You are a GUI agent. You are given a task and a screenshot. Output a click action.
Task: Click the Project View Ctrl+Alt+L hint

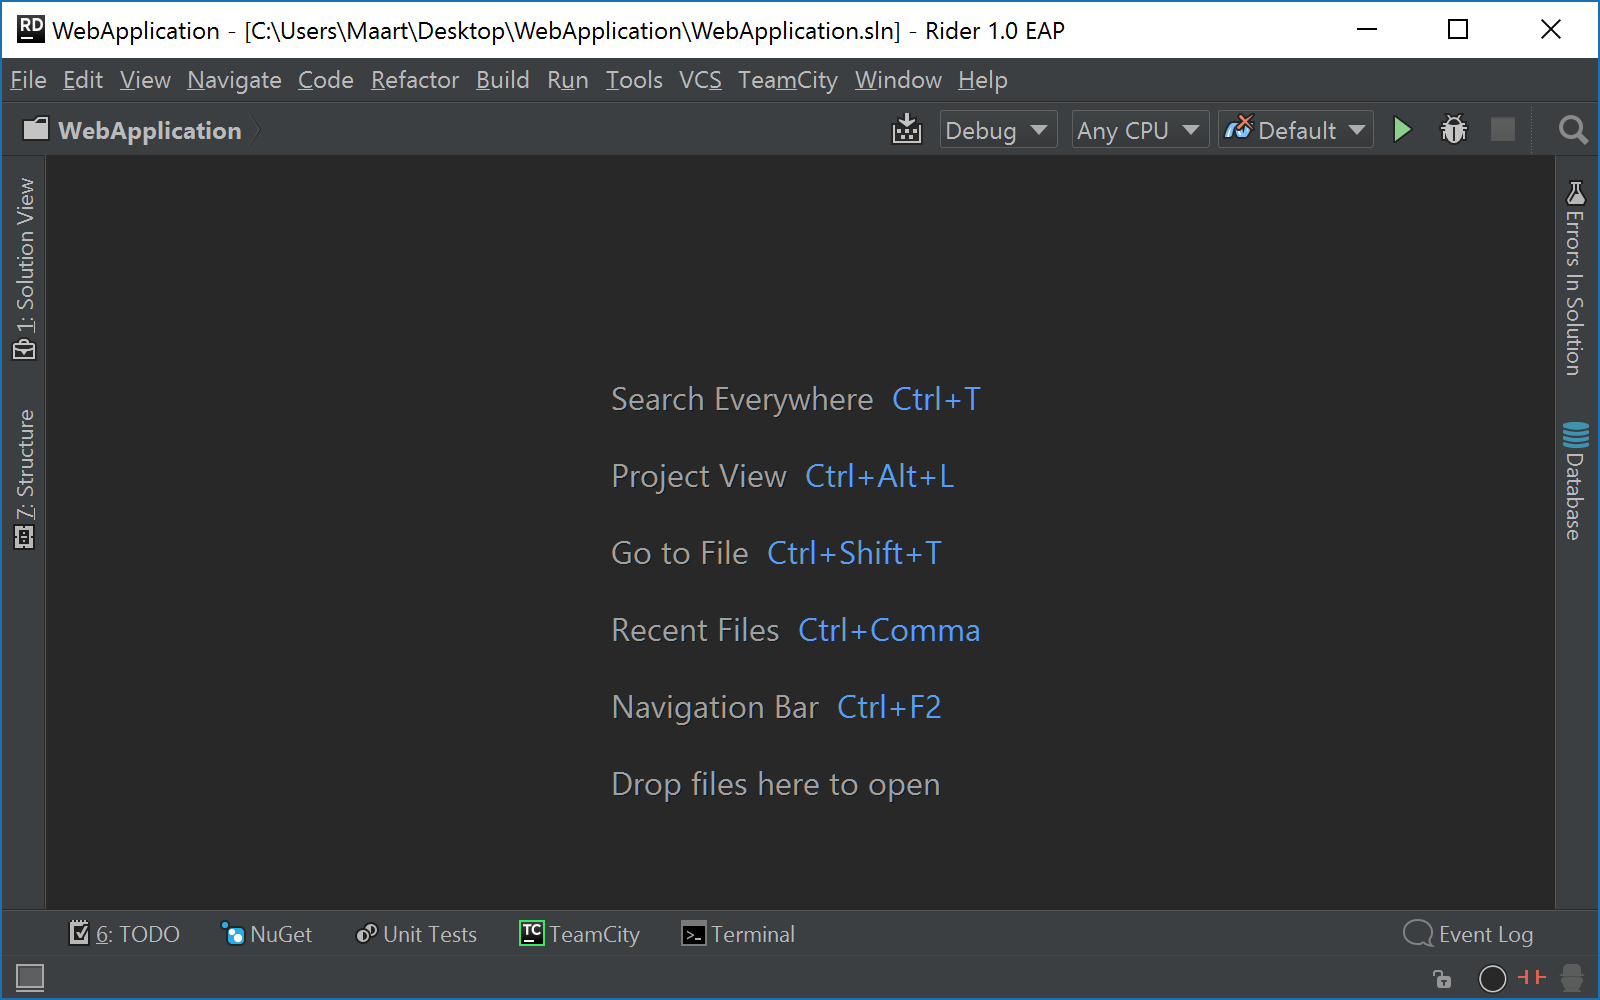coord(783,476)
